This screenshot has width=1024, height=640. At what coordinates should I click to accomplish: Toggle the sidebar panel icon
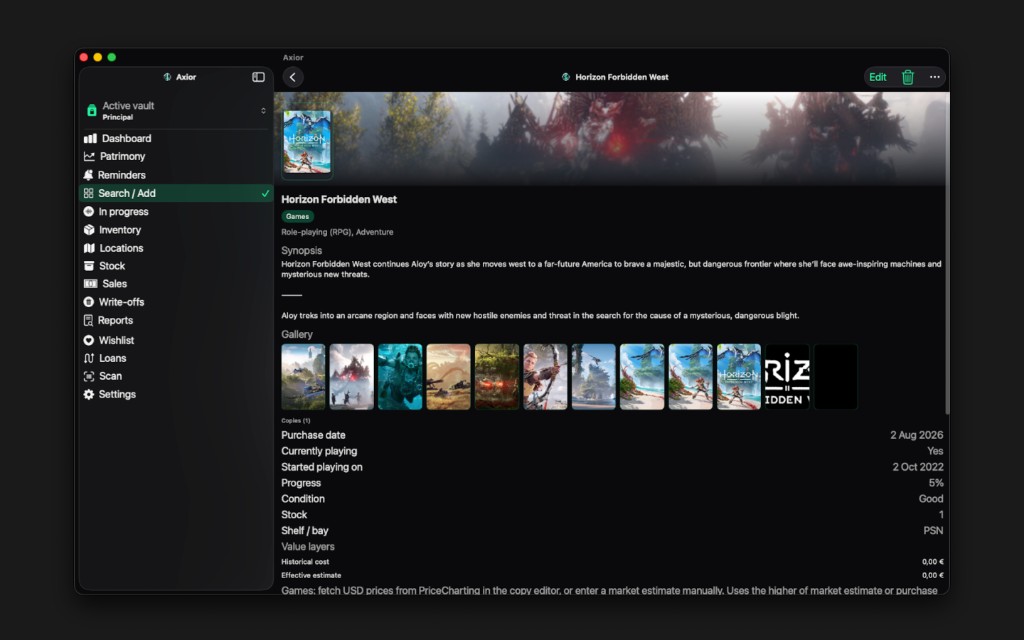[x=259, y=77]
